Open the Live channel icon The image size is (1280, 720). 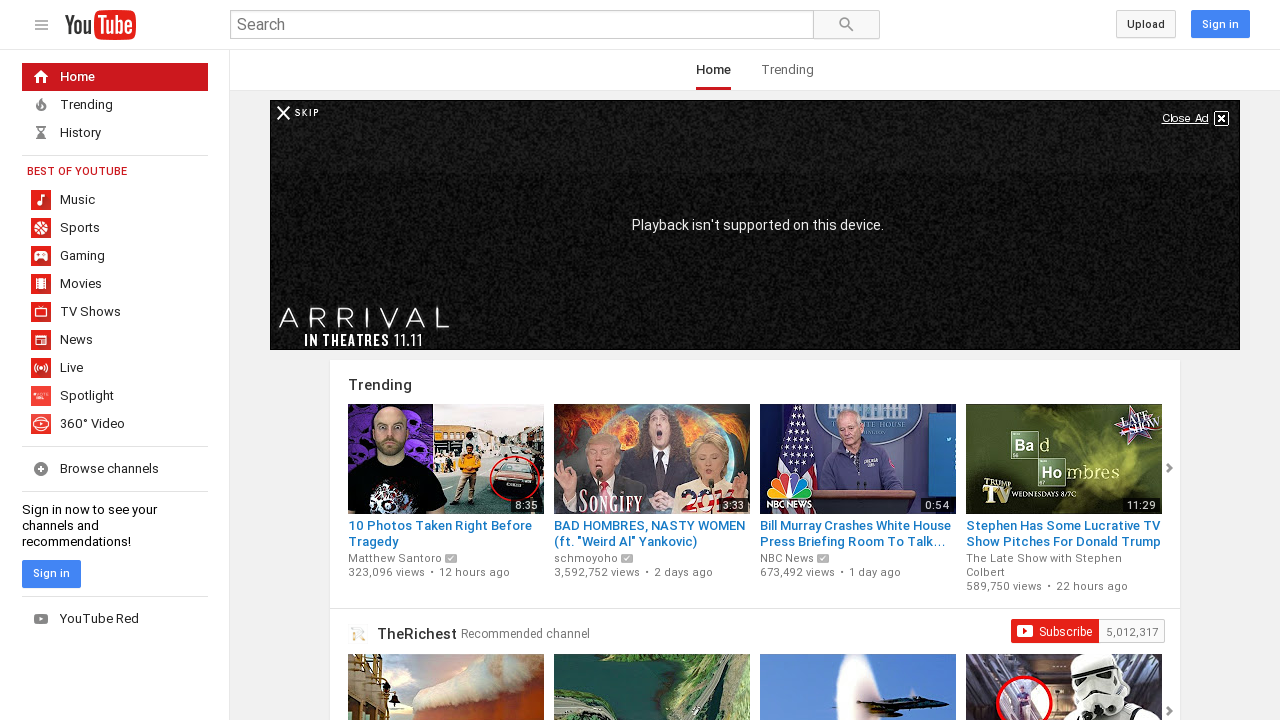41,368
